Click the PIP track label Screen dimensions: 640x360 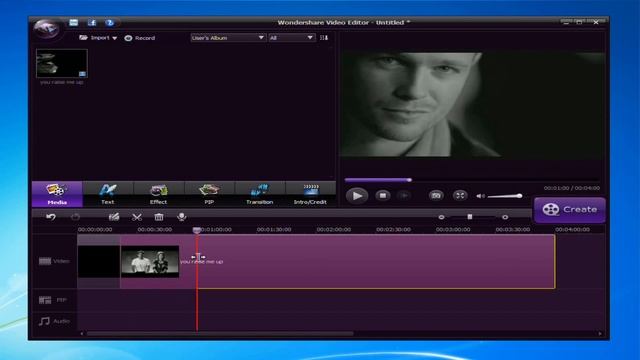pos(53,300)
